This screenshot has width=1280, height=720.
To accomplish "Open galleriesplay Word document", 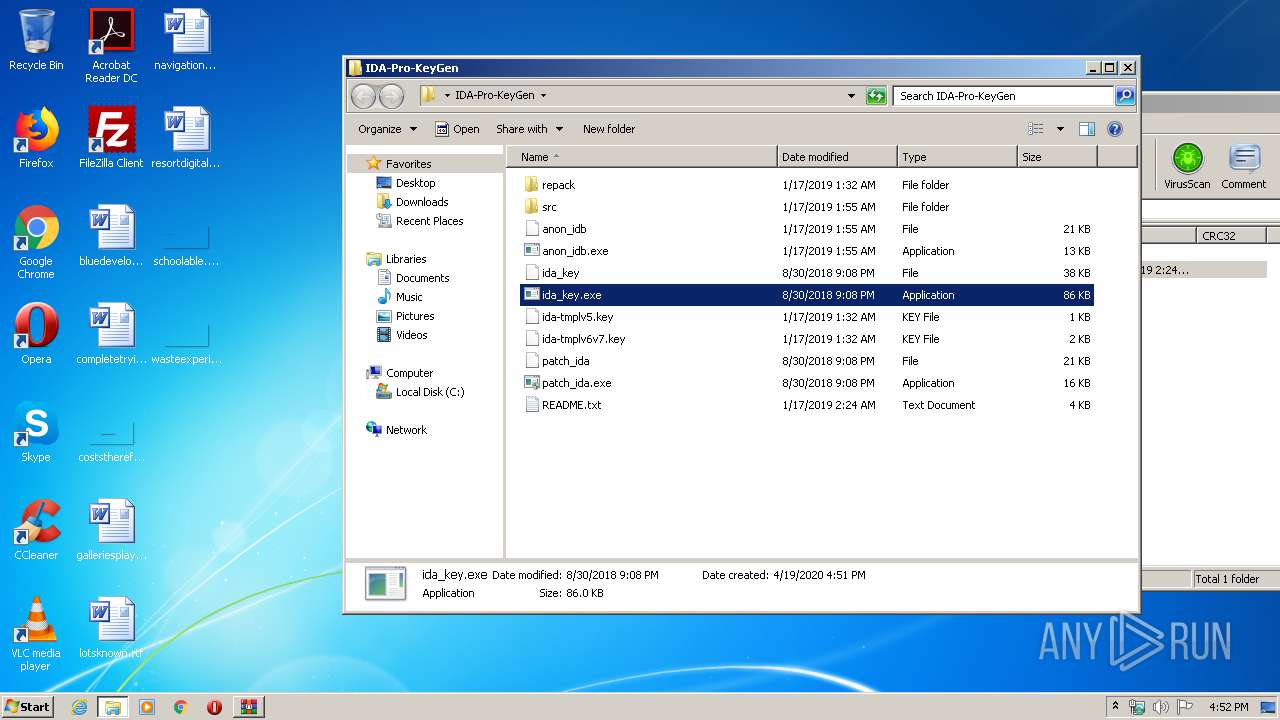I will pyautogui.click(x=111, y=530).
